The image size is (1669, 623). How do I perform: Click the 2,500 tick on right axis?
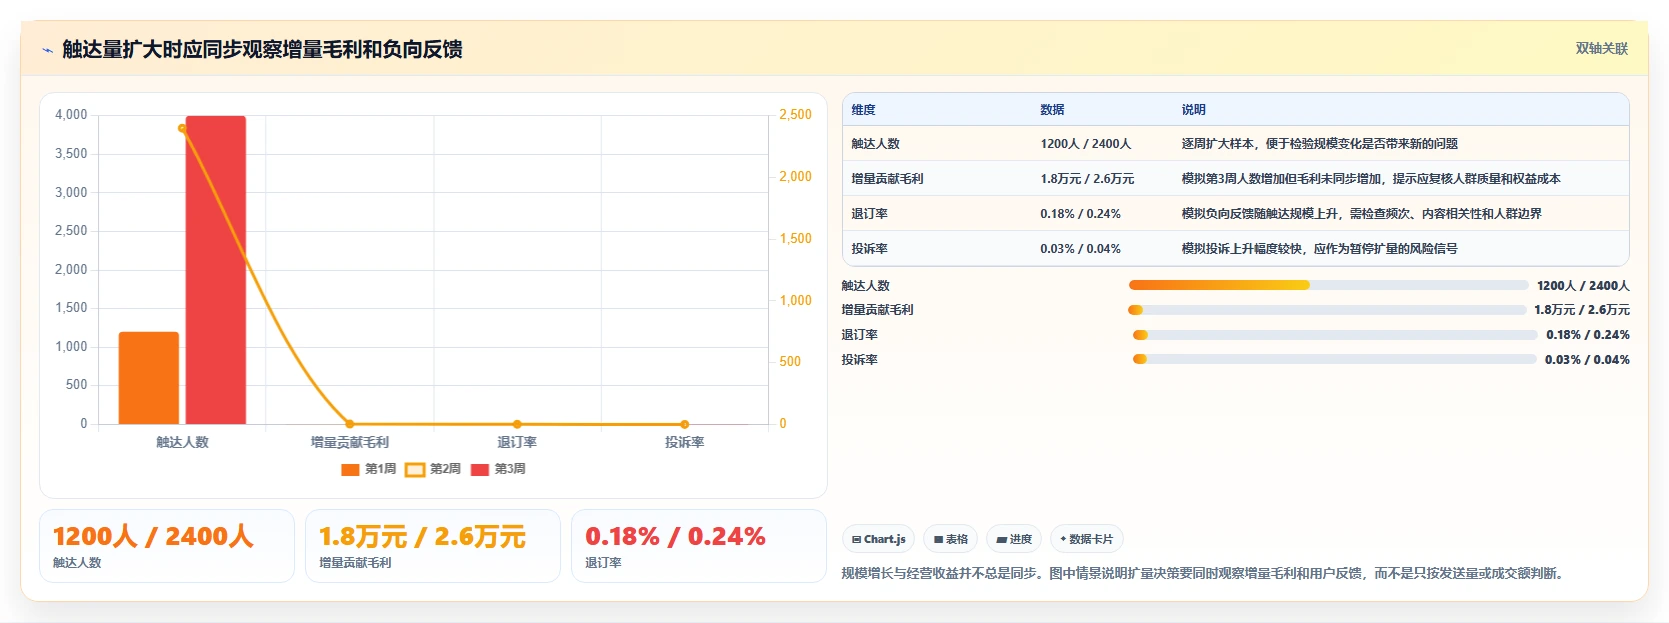(x=796, y=115)
